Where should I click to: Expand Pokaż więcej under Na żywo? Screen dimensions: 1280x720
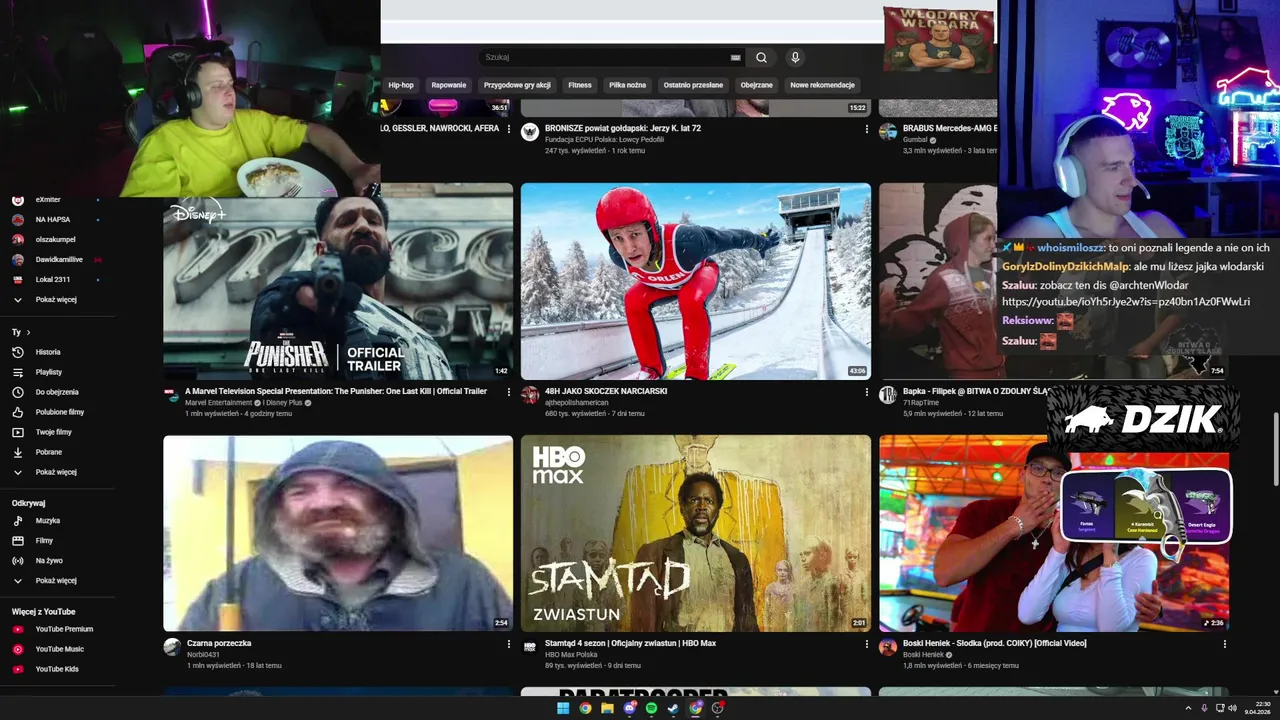(56, 581)
